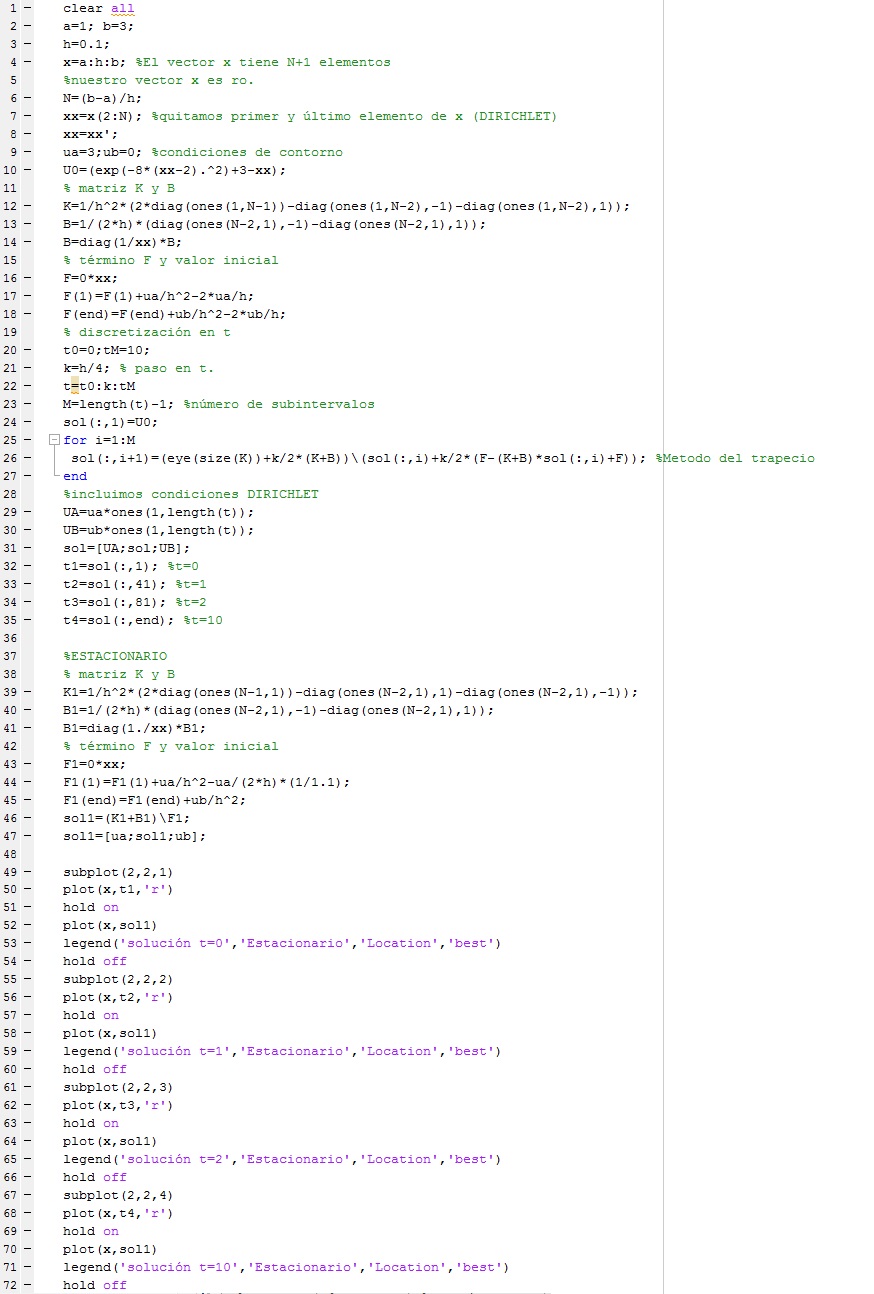874x1294 pixels.
Task: Click the 'end' keyword on line 27
Action: point(74,476)
